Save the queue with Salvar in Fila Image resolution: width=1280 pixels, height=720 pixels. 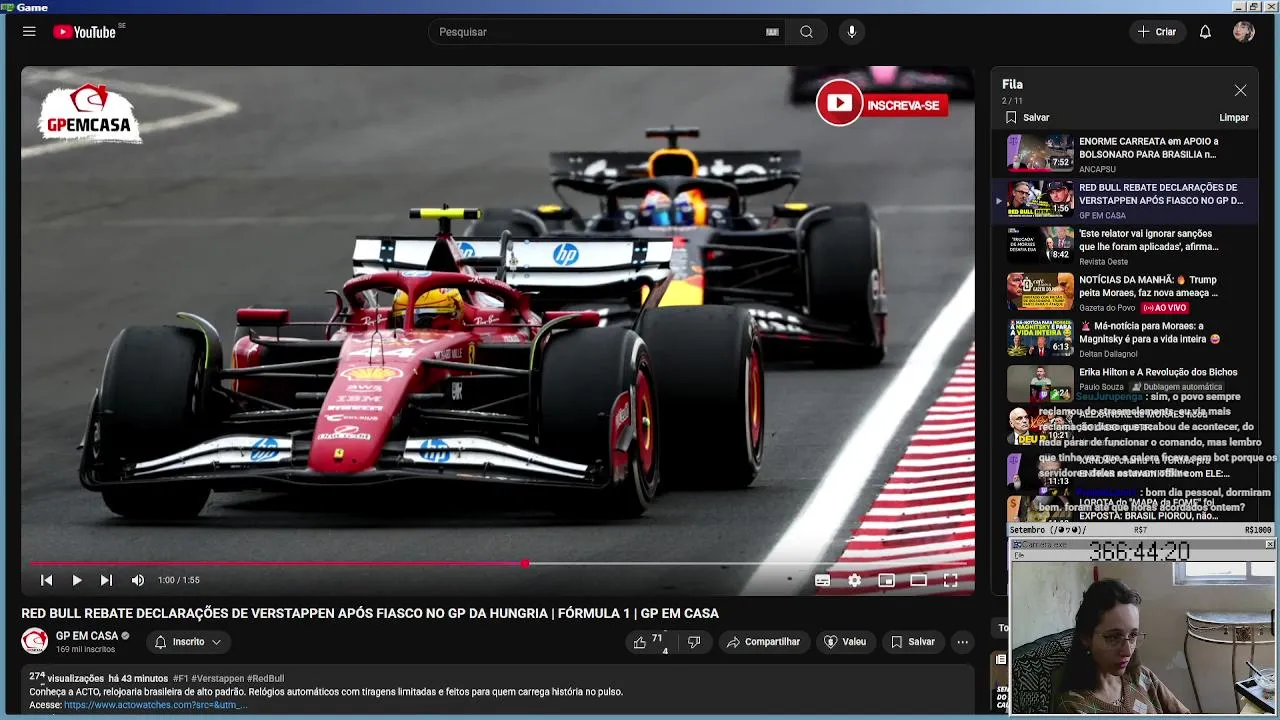click(1027, 117)
